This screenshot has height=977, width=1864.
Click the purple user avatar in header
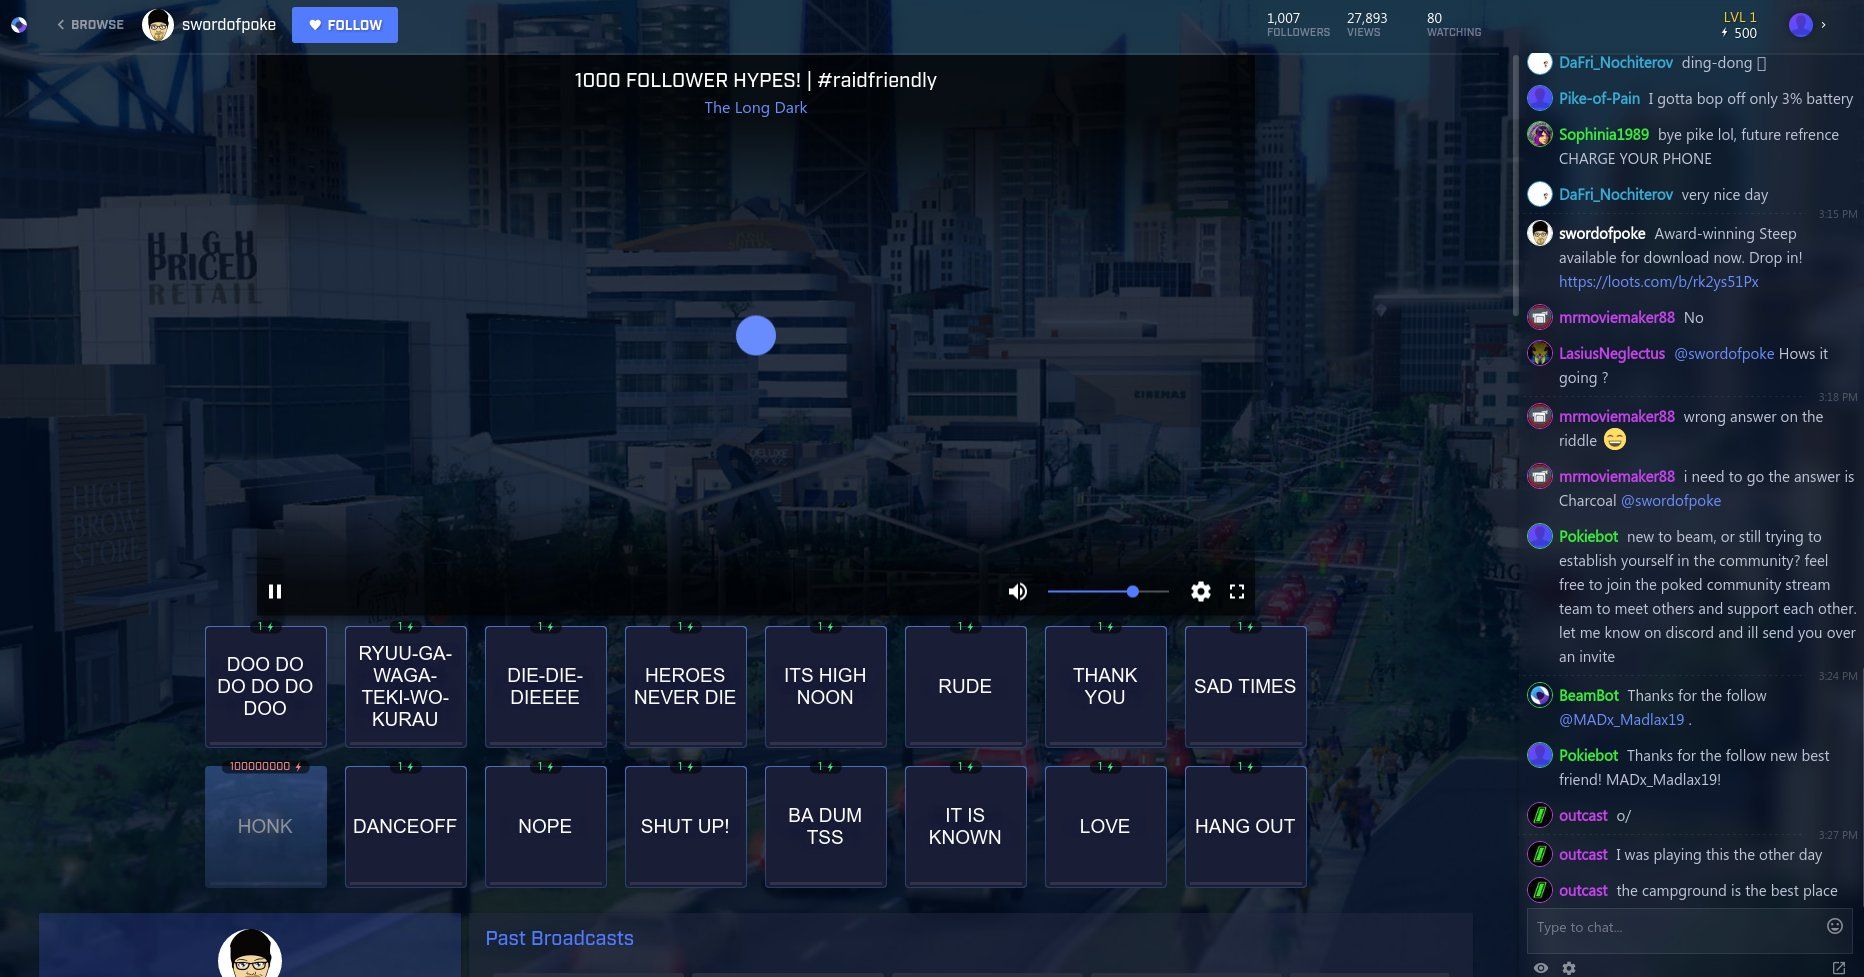click(x=1800, y=25)
